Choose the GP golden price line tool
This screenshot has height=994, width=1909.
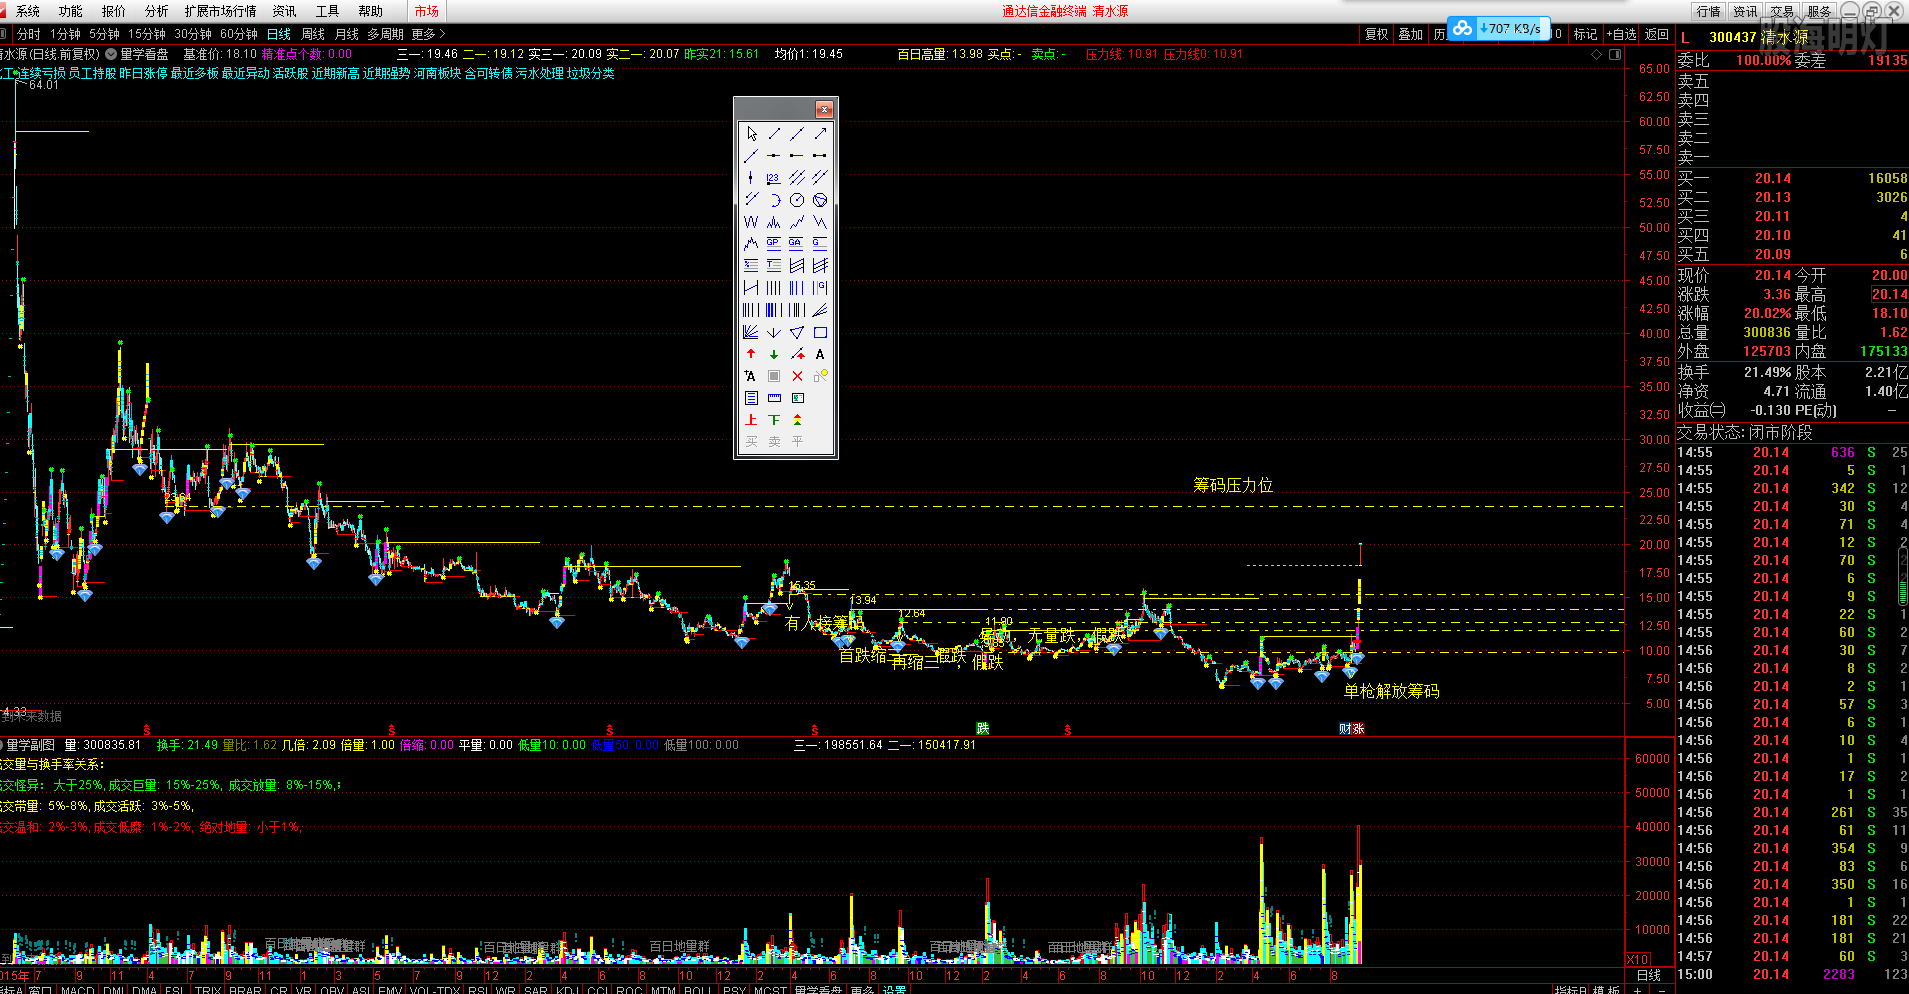click(774, 244)
